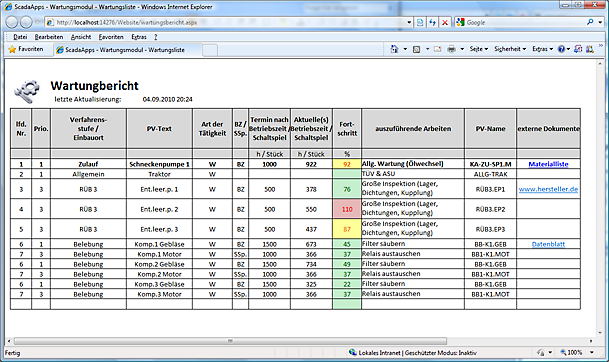Open the Bearbeiten menu
The width and height of the screenshot is (609, 362).
tap(49, 37)
